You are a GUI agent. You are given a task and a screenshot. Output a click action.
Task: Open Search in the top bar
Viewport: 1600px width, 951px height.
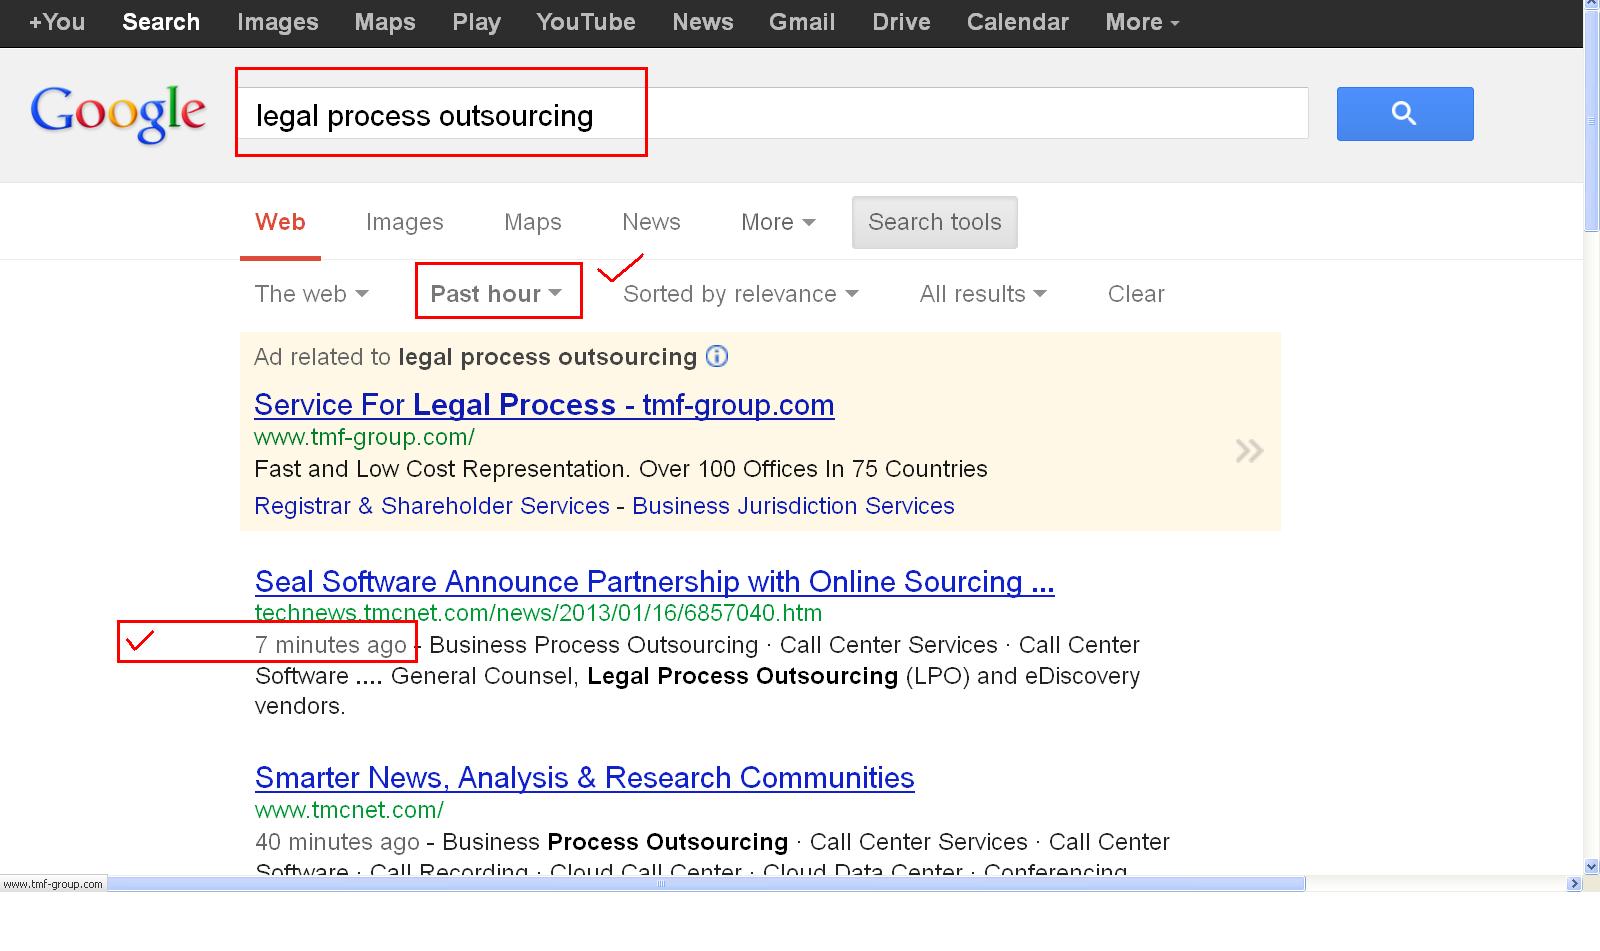pyautogui.click(x=161, y=22)
